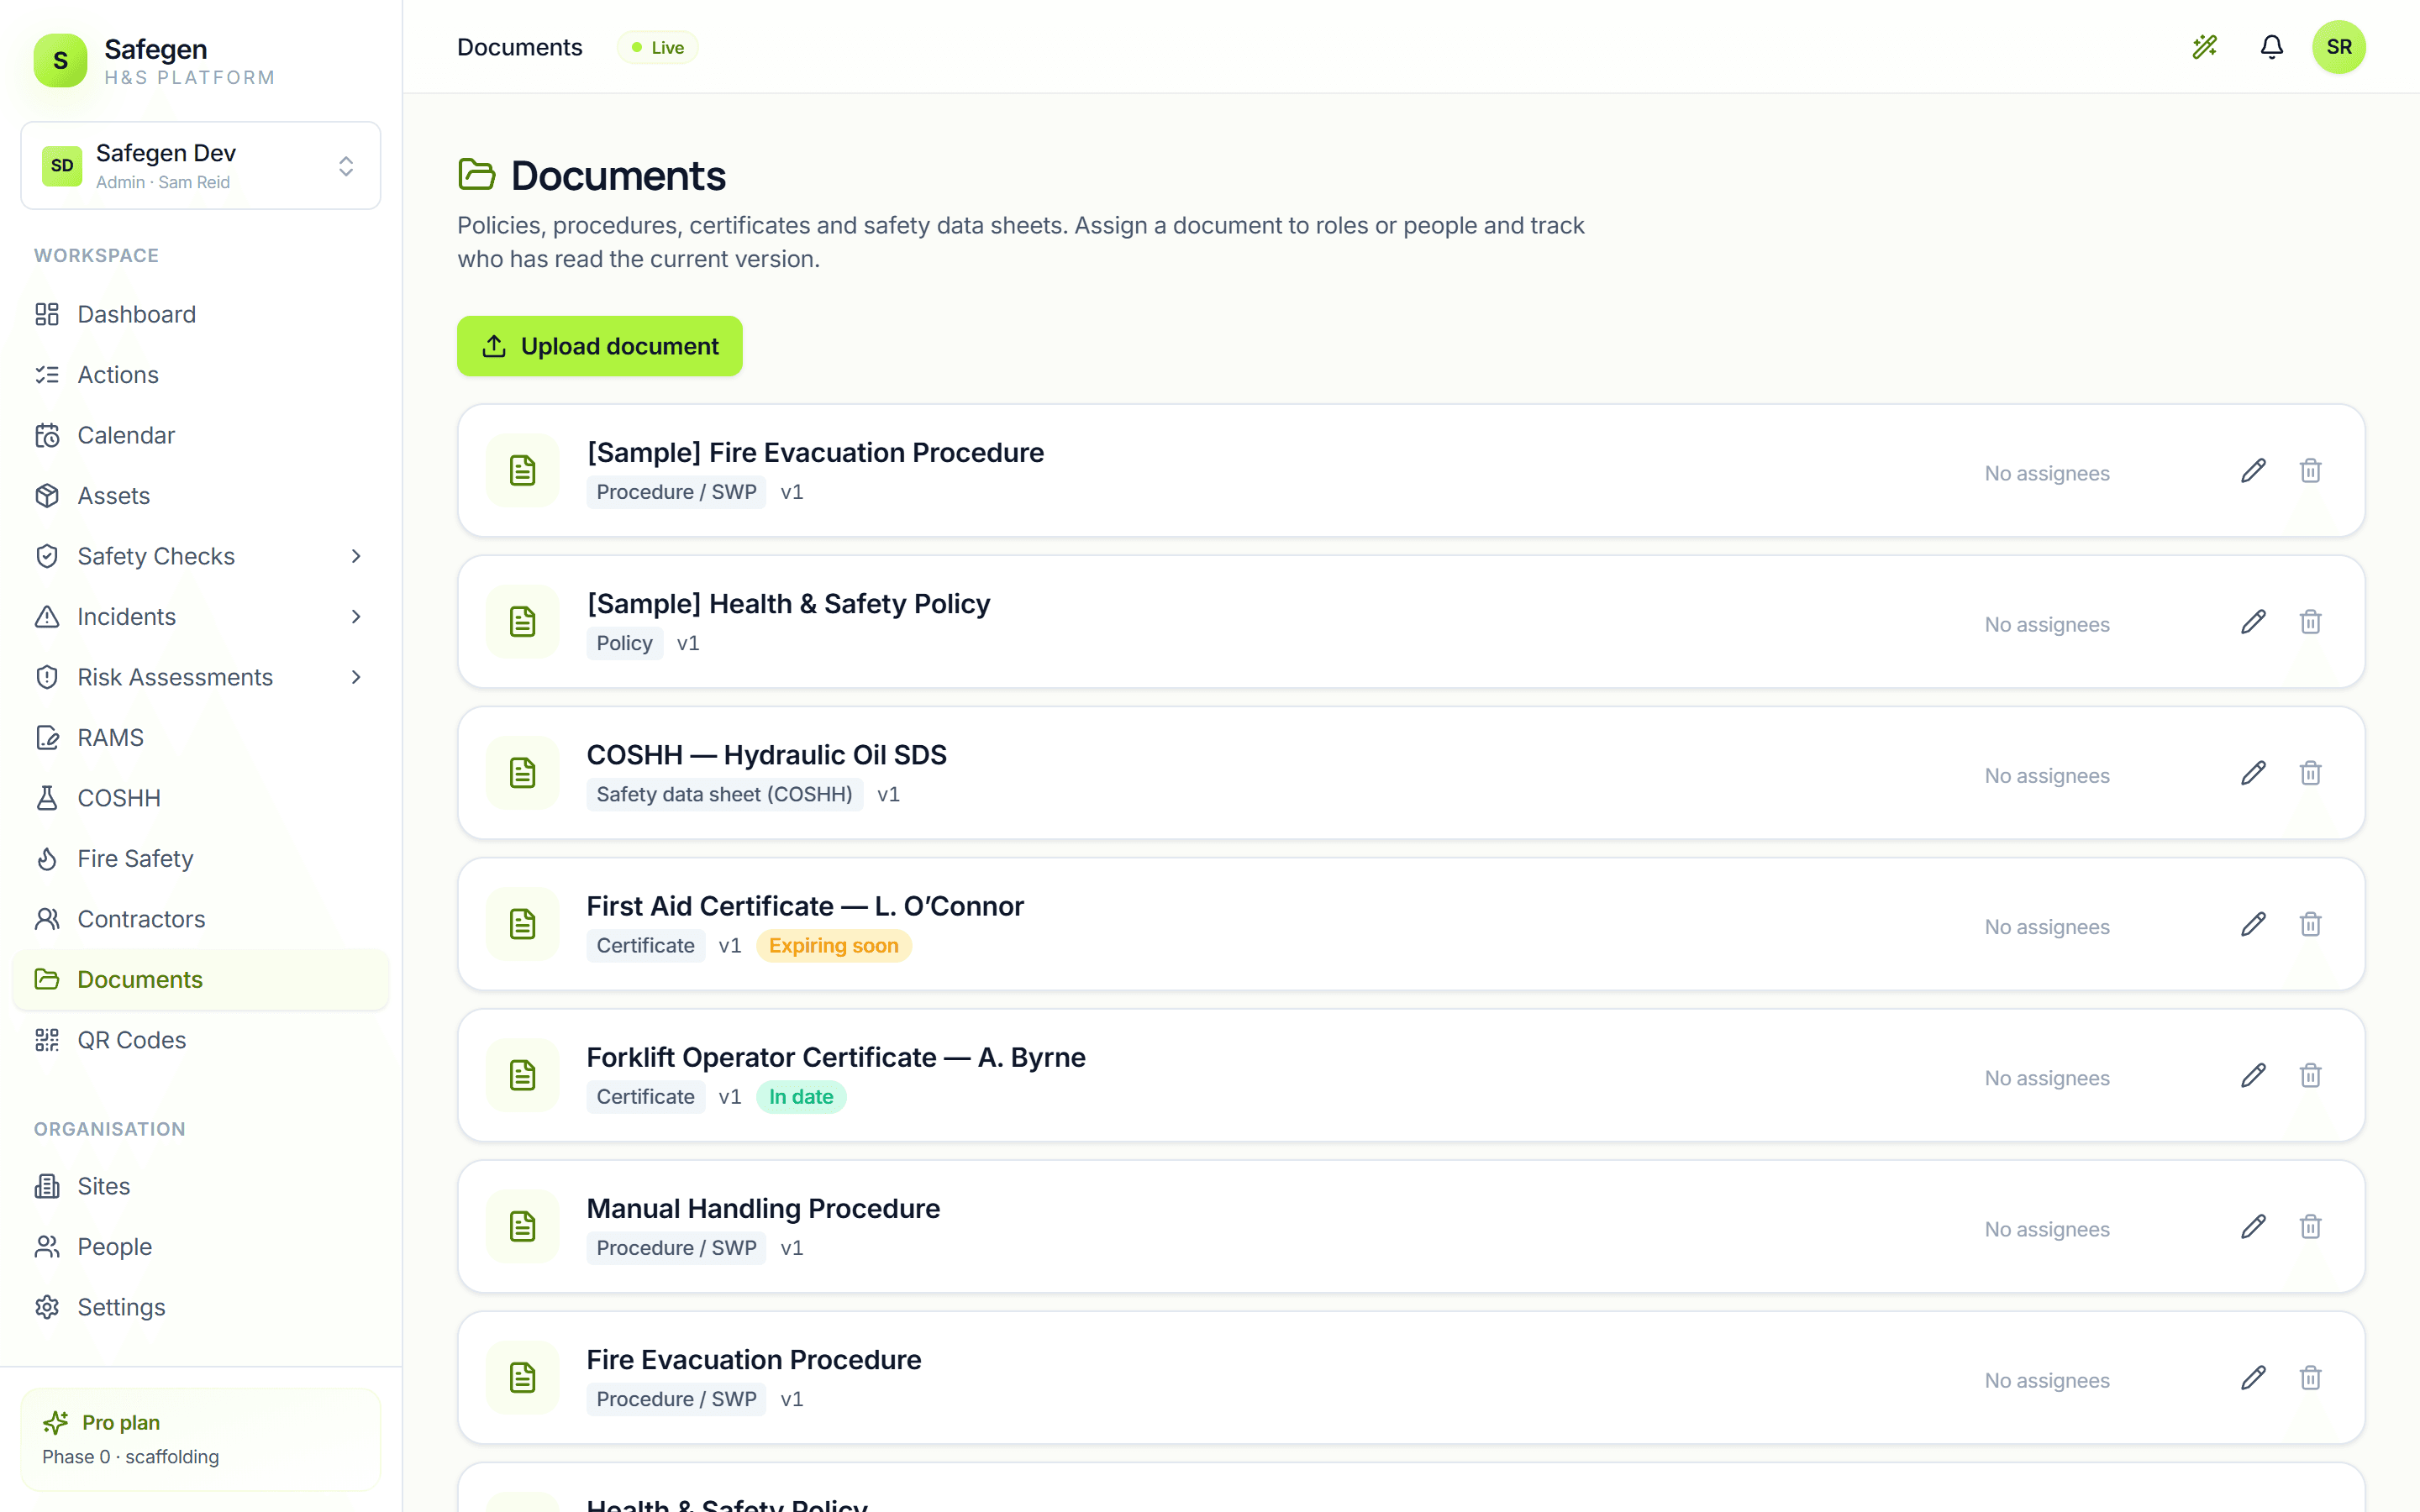Click Upload document button
The width and height of the screenshot is (2420, 1512).
tap(600, 346)
